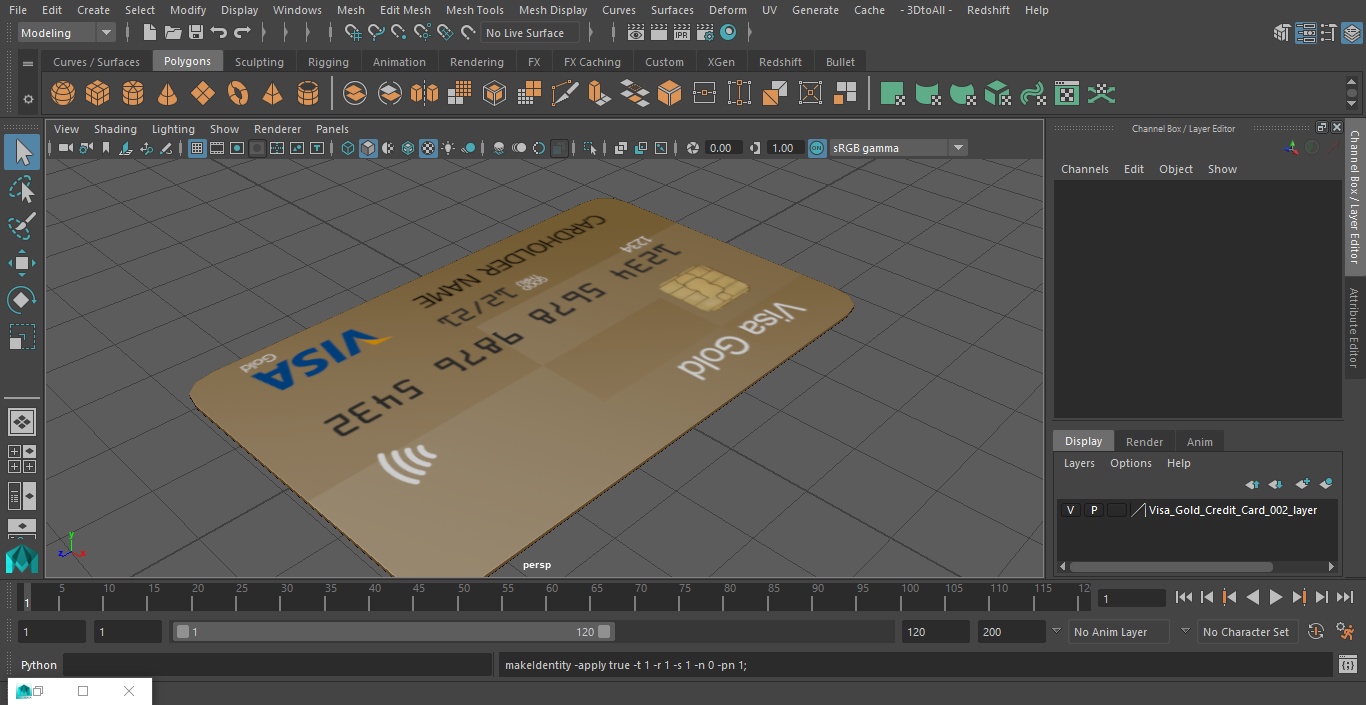Viewport: 1366px width, 705px height.
Task: Select the Rotate tool
Action: [22, 300]
